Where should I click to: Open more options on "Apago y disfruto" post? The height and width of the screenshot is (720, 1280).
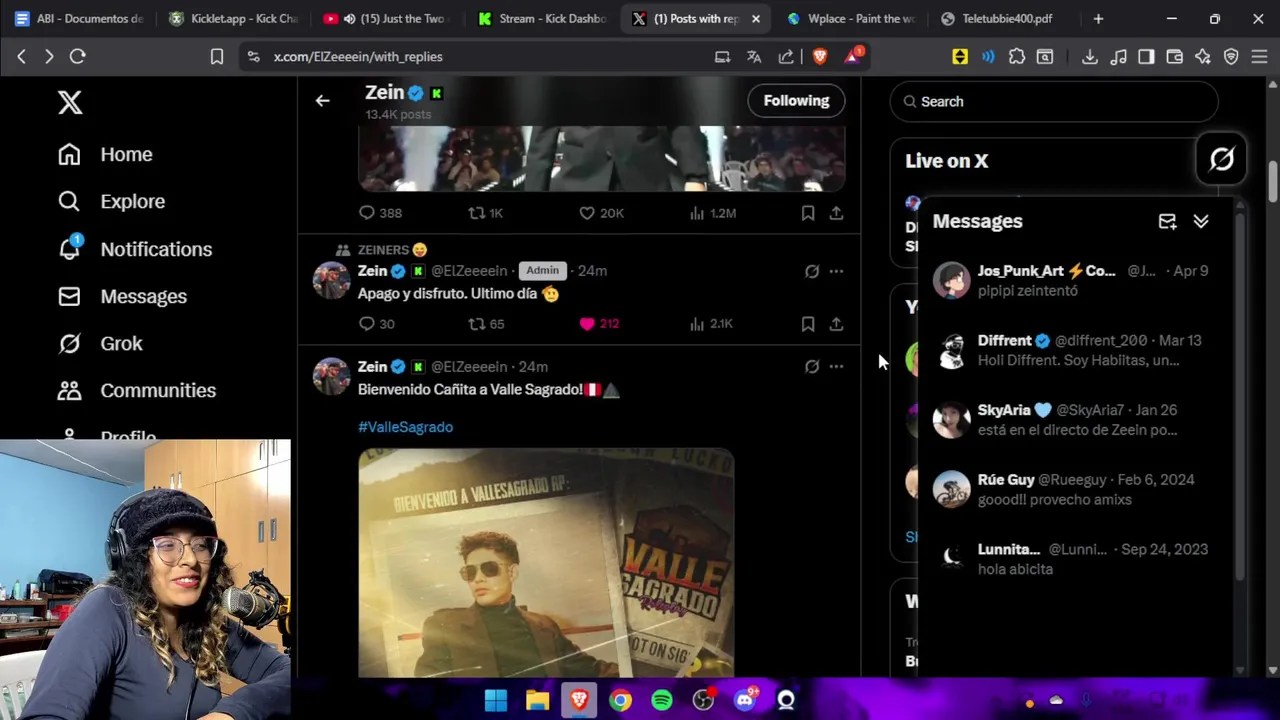836,271
